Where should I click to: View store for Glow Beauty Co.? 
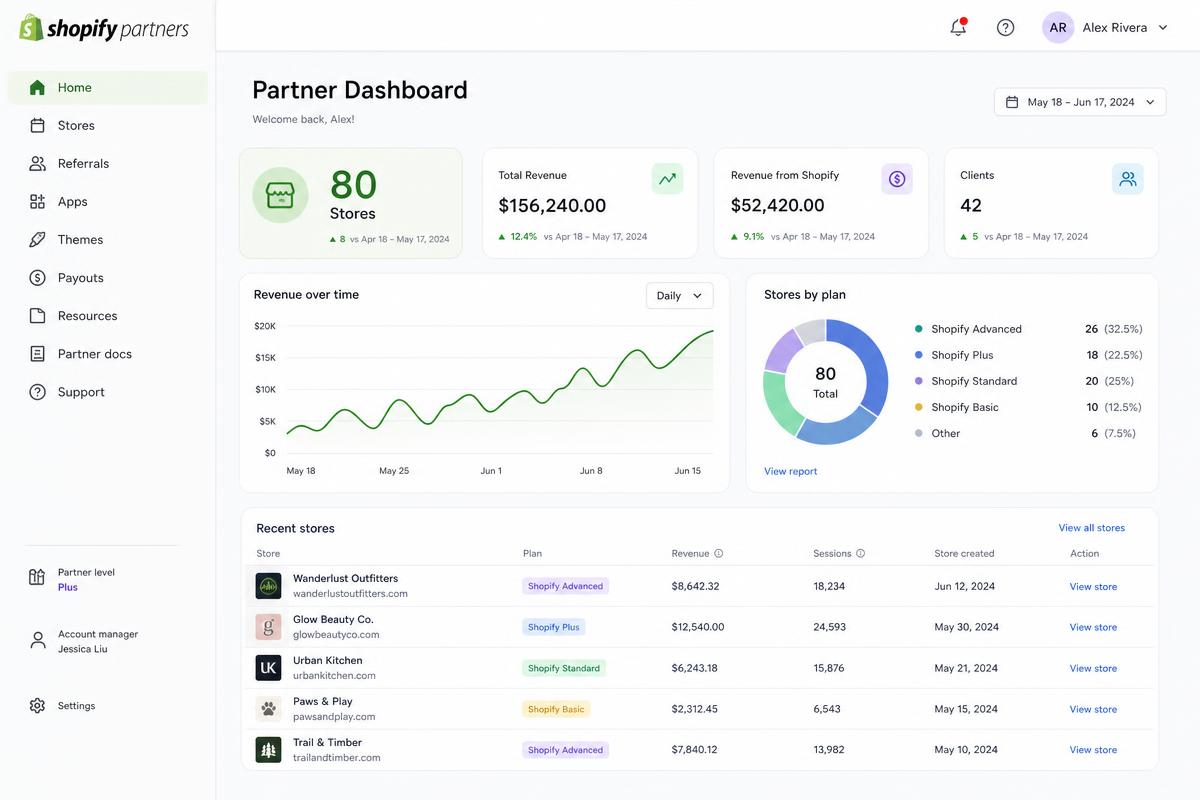tap(1093, 627)
